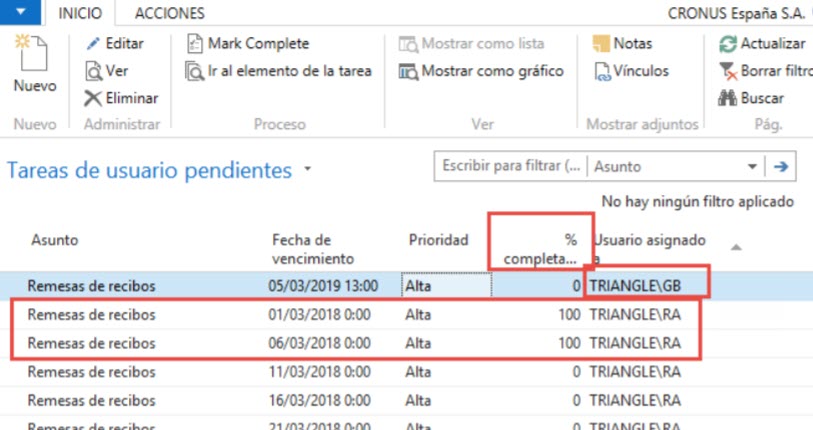Collapse the filter pane with the triangle arrow
The width and height of the screenshot is (813, 430).
[x=736, y=247]
